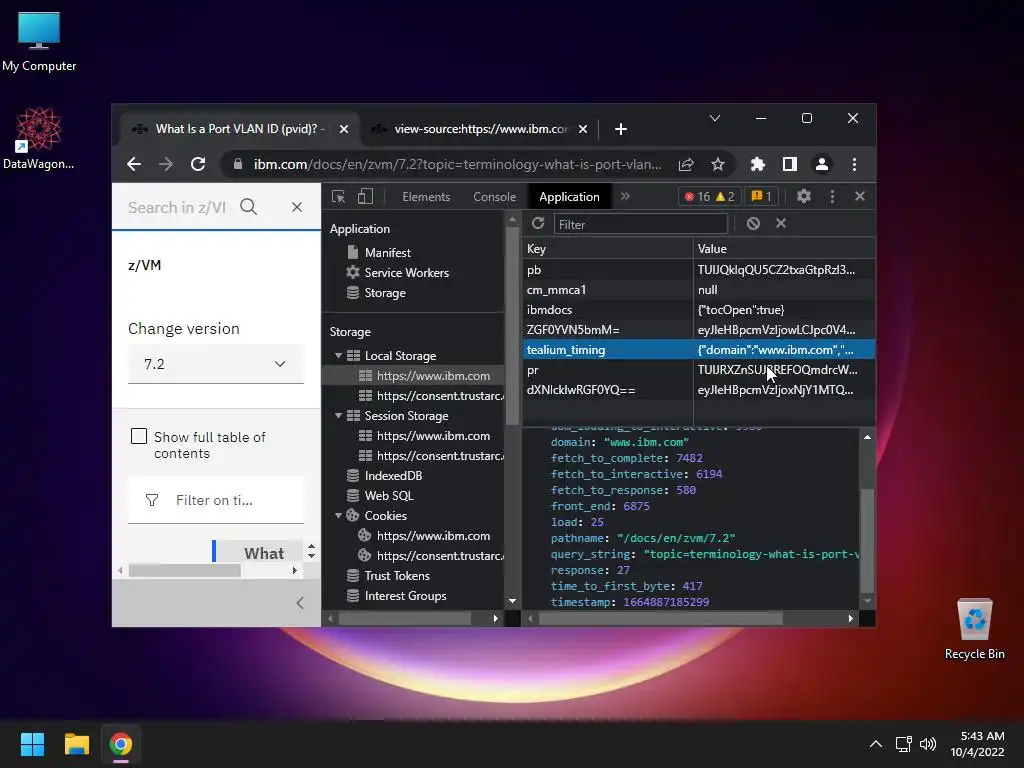Select the pb key row
Viewport: 1024px width, 768px height.
(x=699, y=270)
